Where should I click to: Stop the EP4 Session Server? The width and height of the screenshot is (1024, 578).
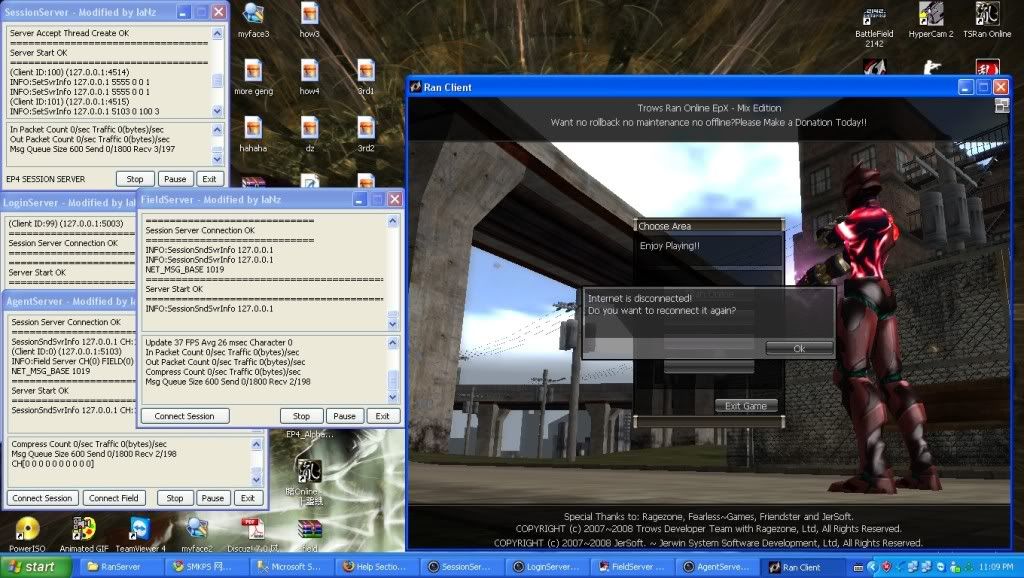click(135, 178)
